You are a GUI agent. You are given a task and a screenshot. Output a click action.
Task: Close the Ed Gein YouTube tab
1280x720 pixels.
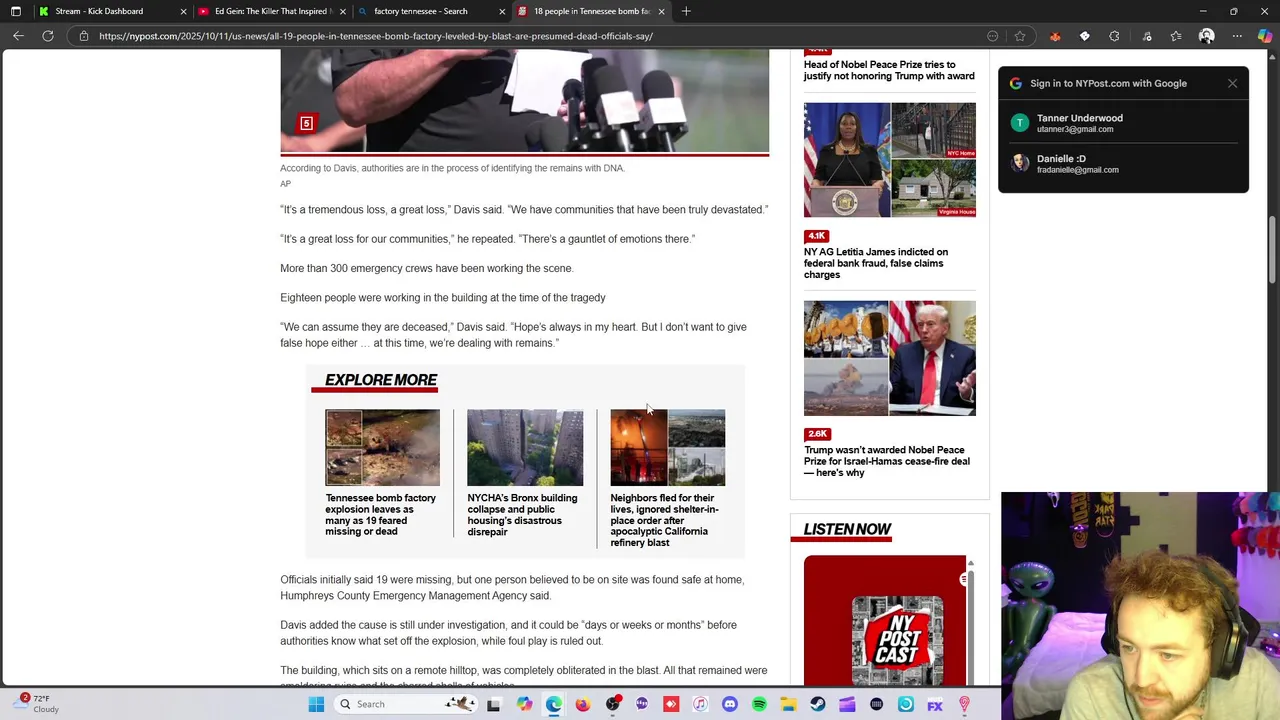[x=343, y=11]
